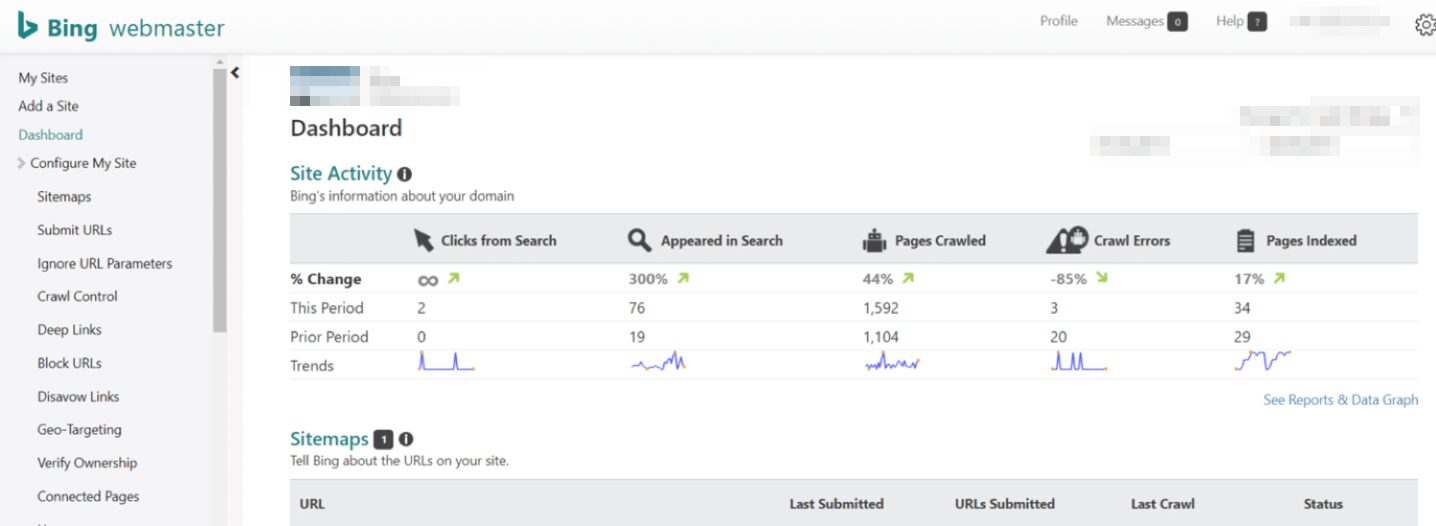Click the Status column header

(1323, 504)
